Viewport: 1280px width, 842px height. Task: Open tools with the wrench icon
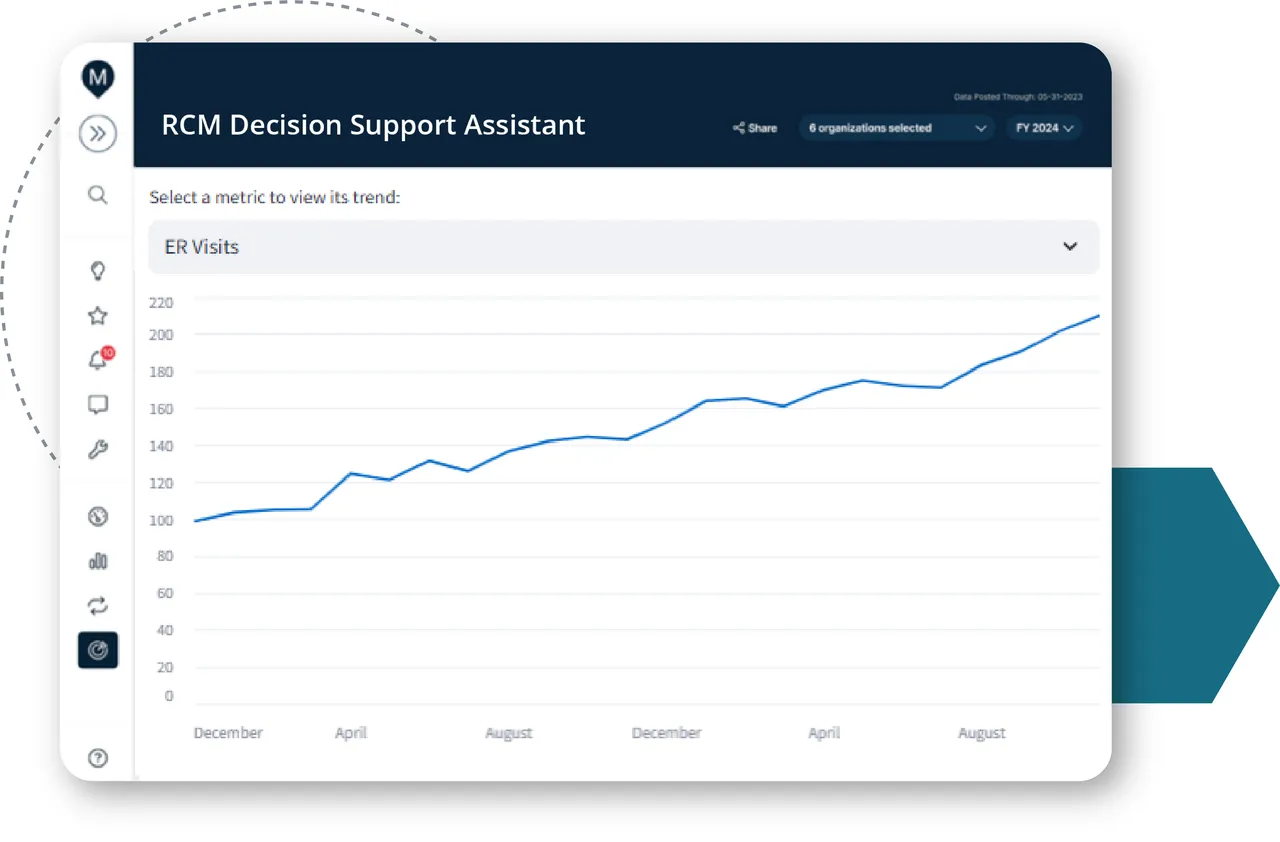98,450
